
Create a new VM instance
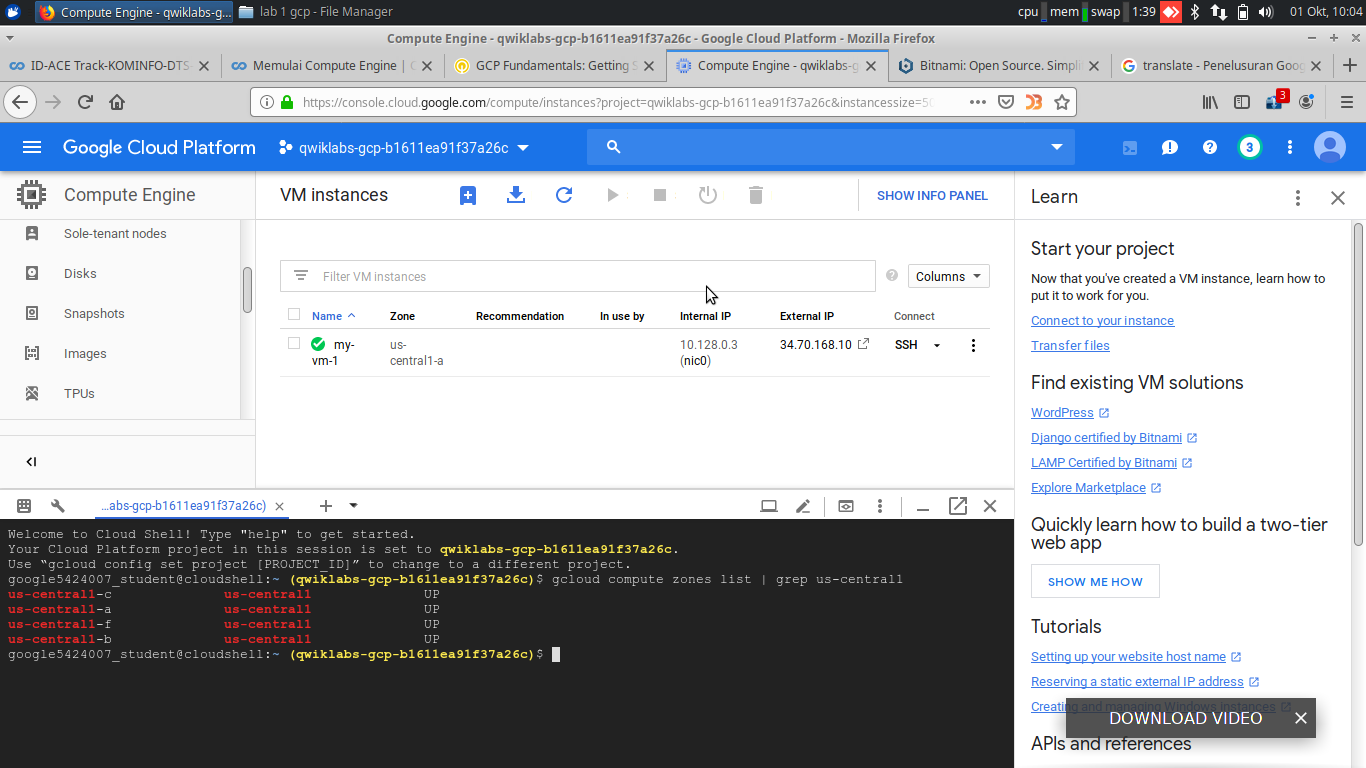point(467,195)
